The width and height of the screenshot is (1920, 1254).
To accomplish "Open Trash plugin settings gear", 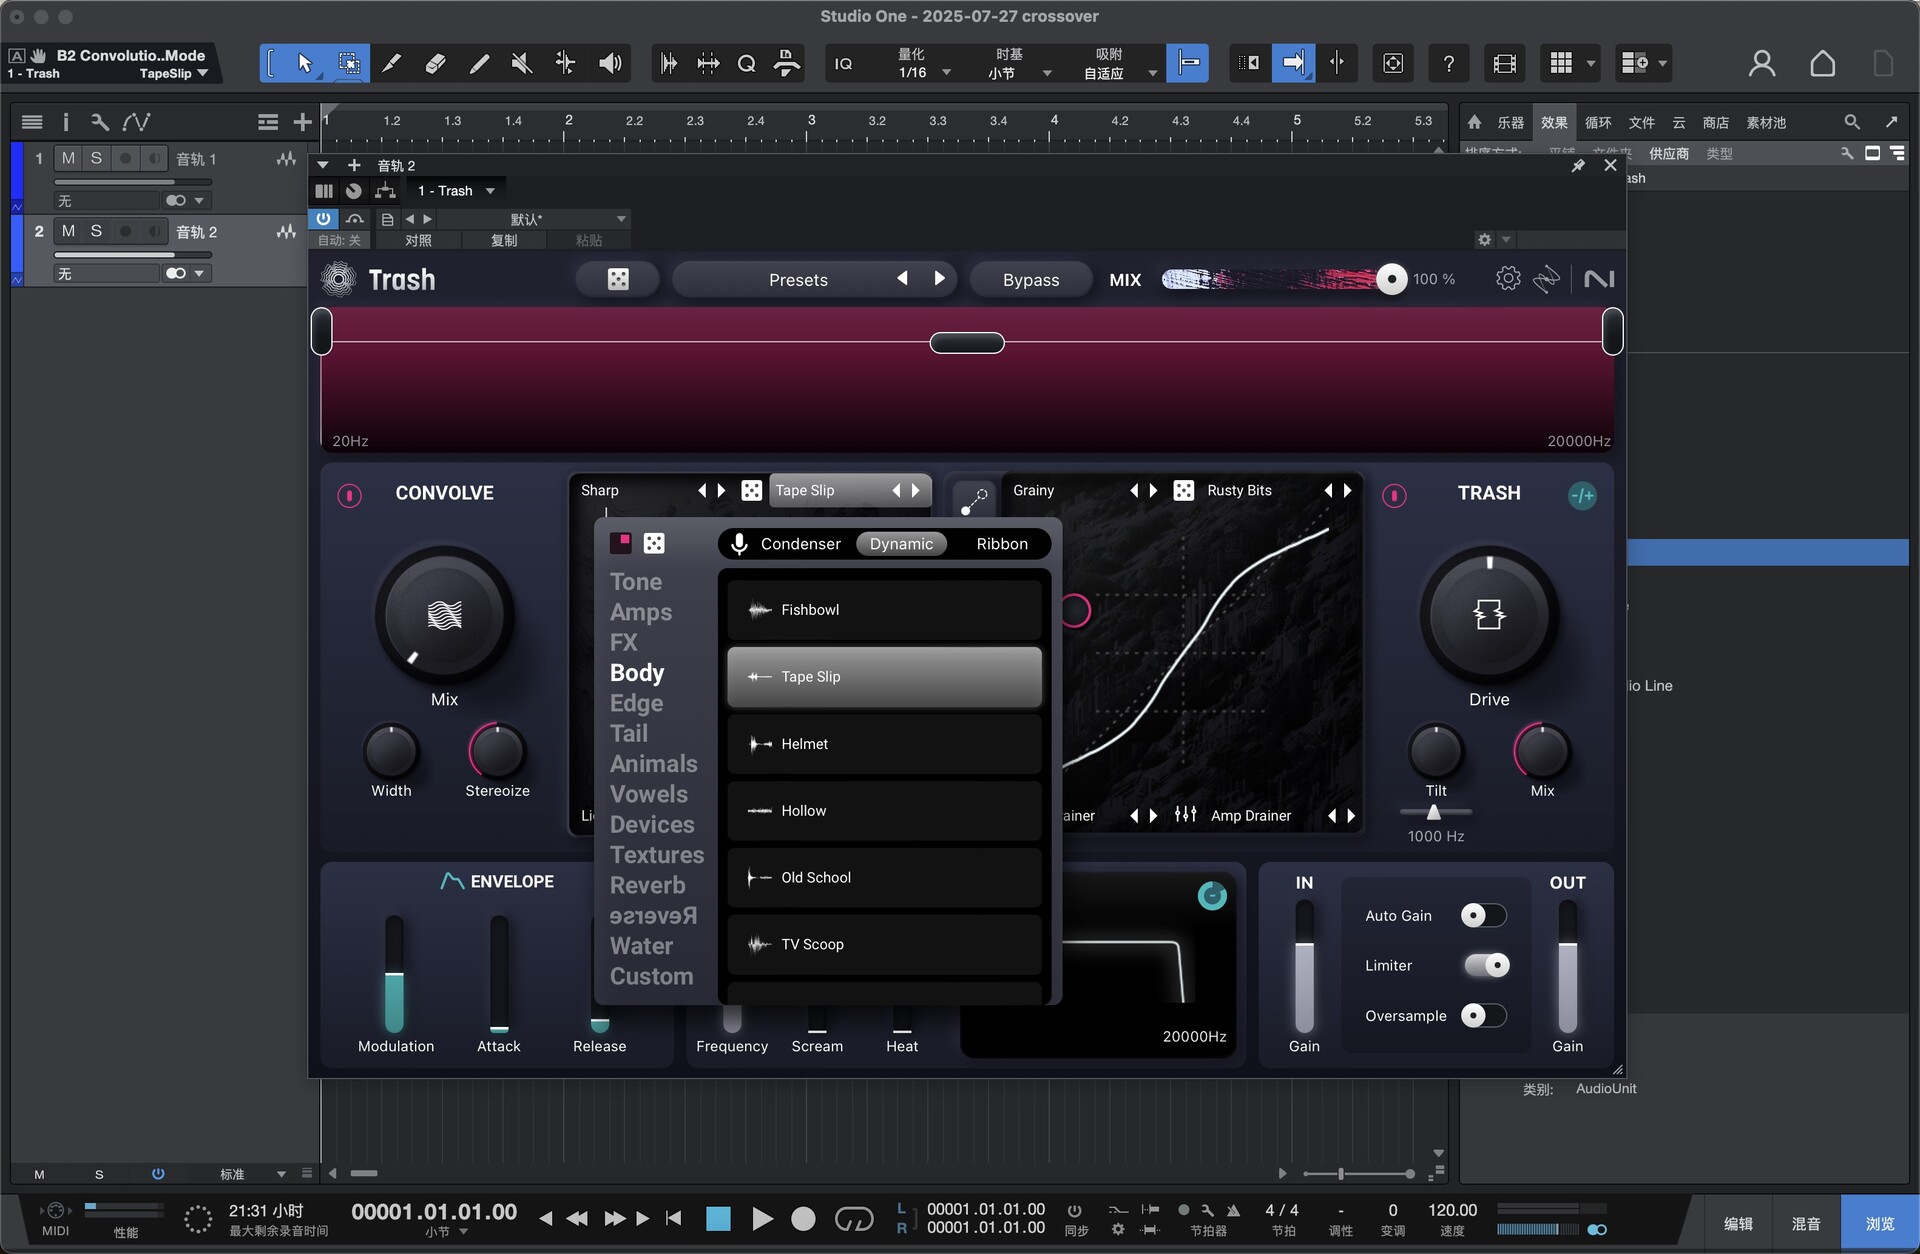I will 1508,279.
